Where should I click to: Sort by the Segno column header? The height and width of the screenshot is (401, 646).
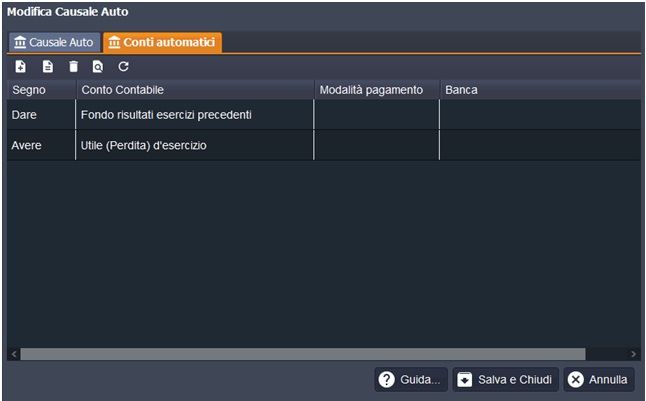tap(40, 90)
